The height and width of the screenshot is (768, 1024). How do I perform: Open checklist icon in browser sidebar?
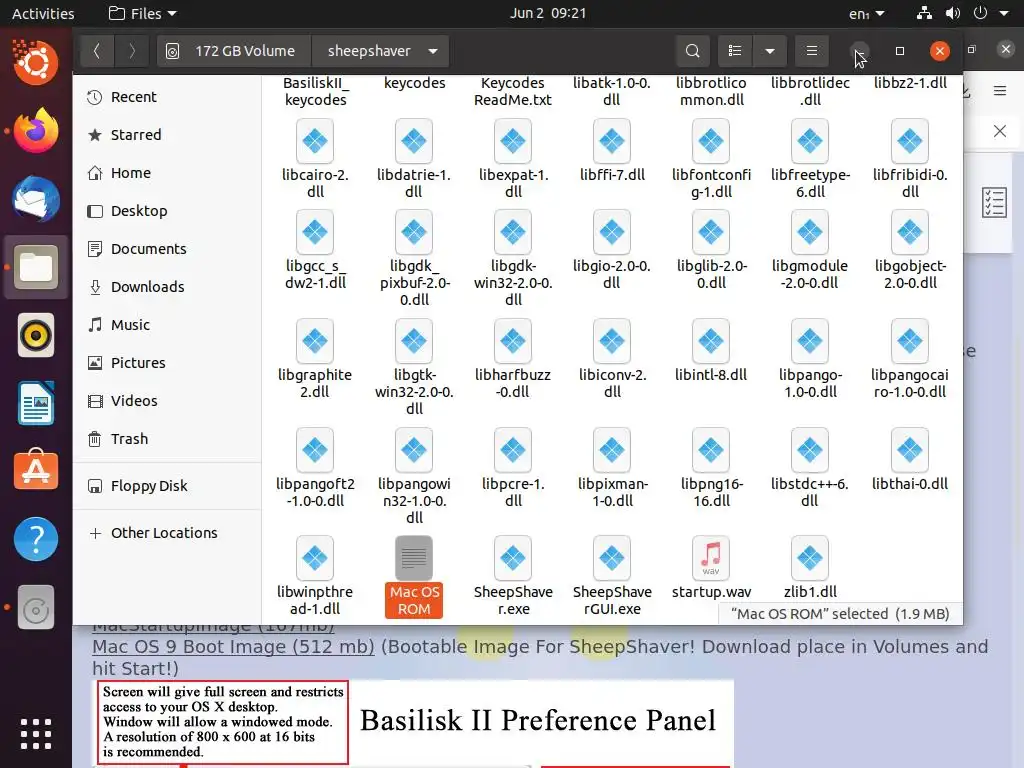[994, 202]
